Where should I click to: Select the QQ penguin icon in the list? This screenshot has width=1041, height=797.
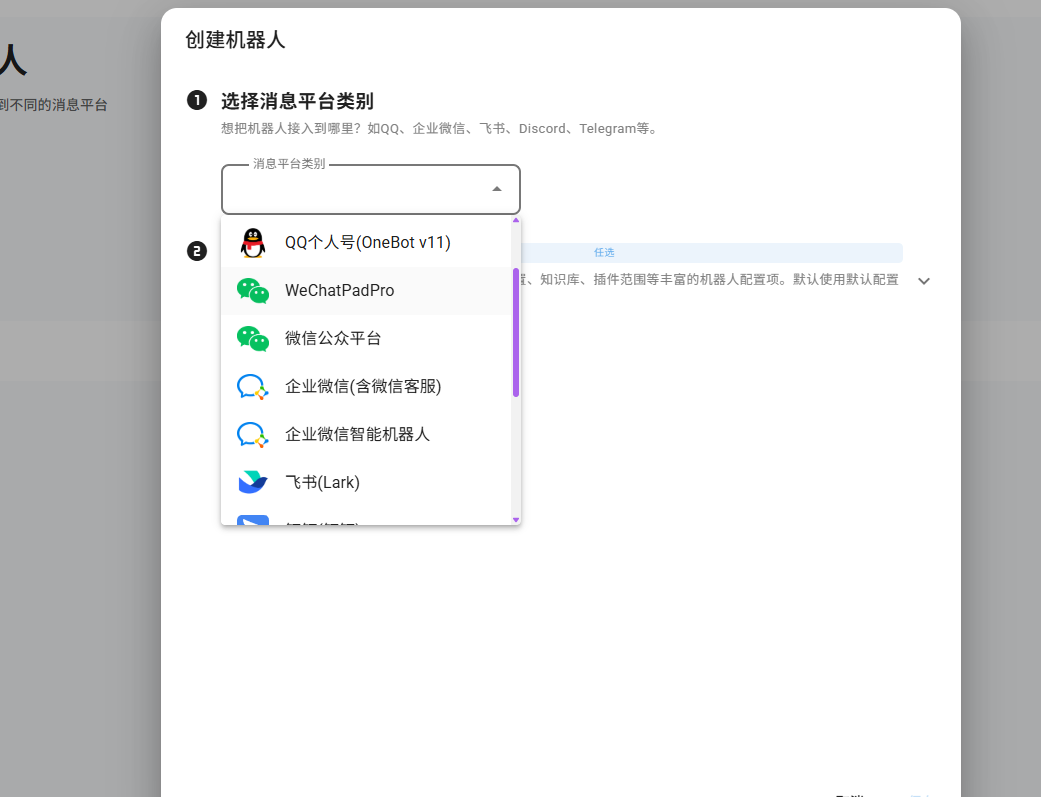tap(252, 241)
